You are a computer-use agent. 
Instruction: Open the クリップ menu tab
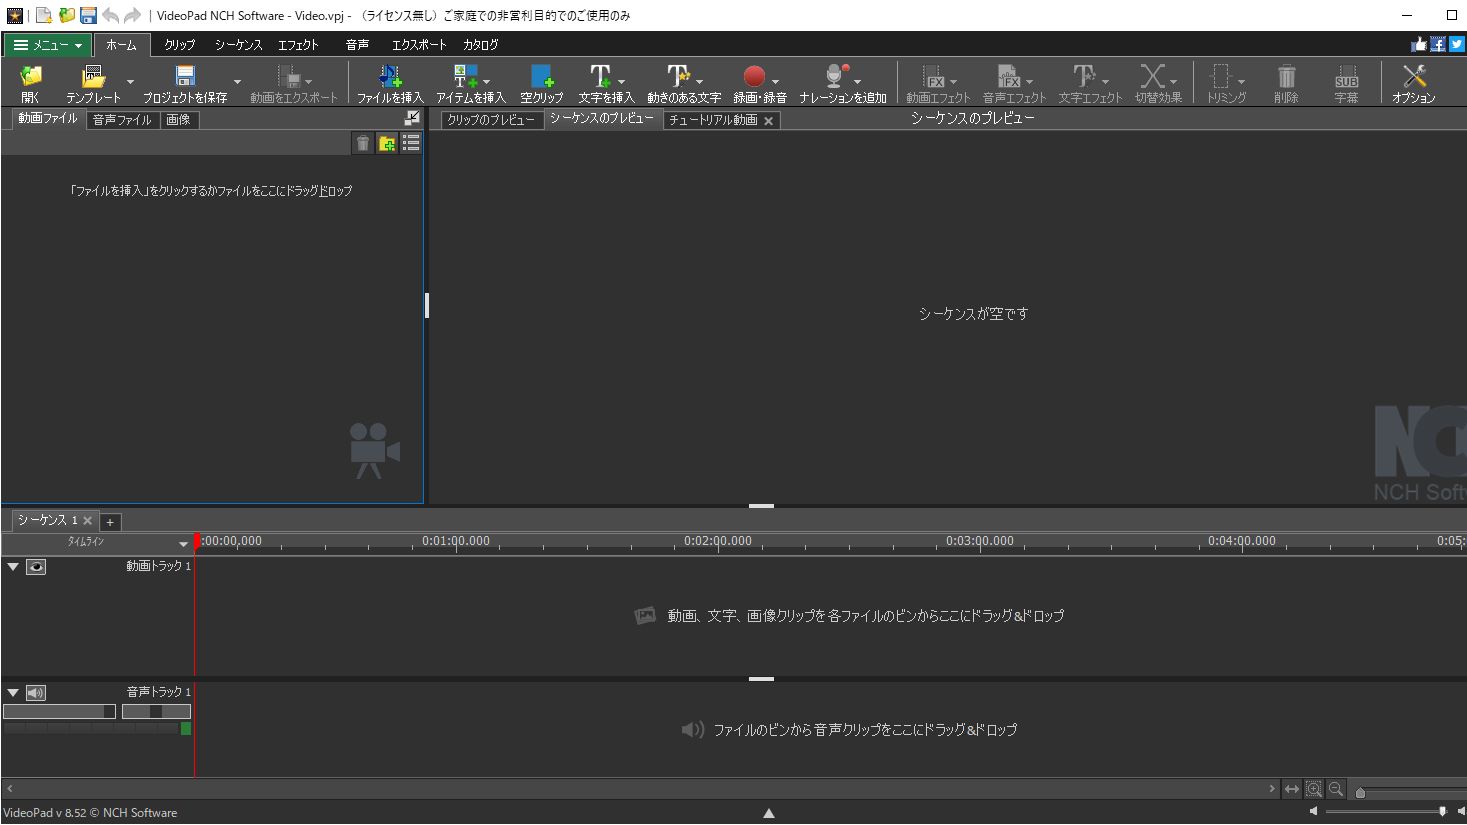[180, 45]
